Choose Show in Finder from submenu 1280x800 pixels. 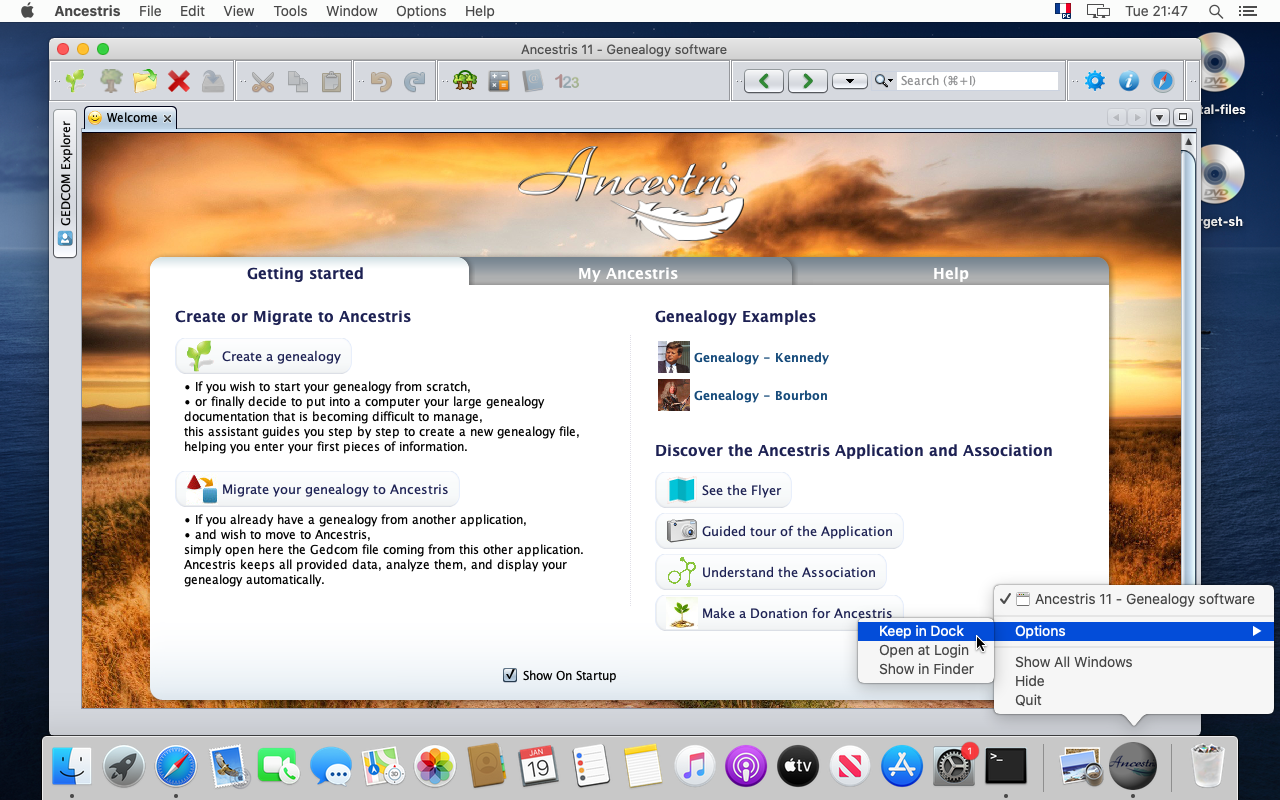click(x=926, y=669)
